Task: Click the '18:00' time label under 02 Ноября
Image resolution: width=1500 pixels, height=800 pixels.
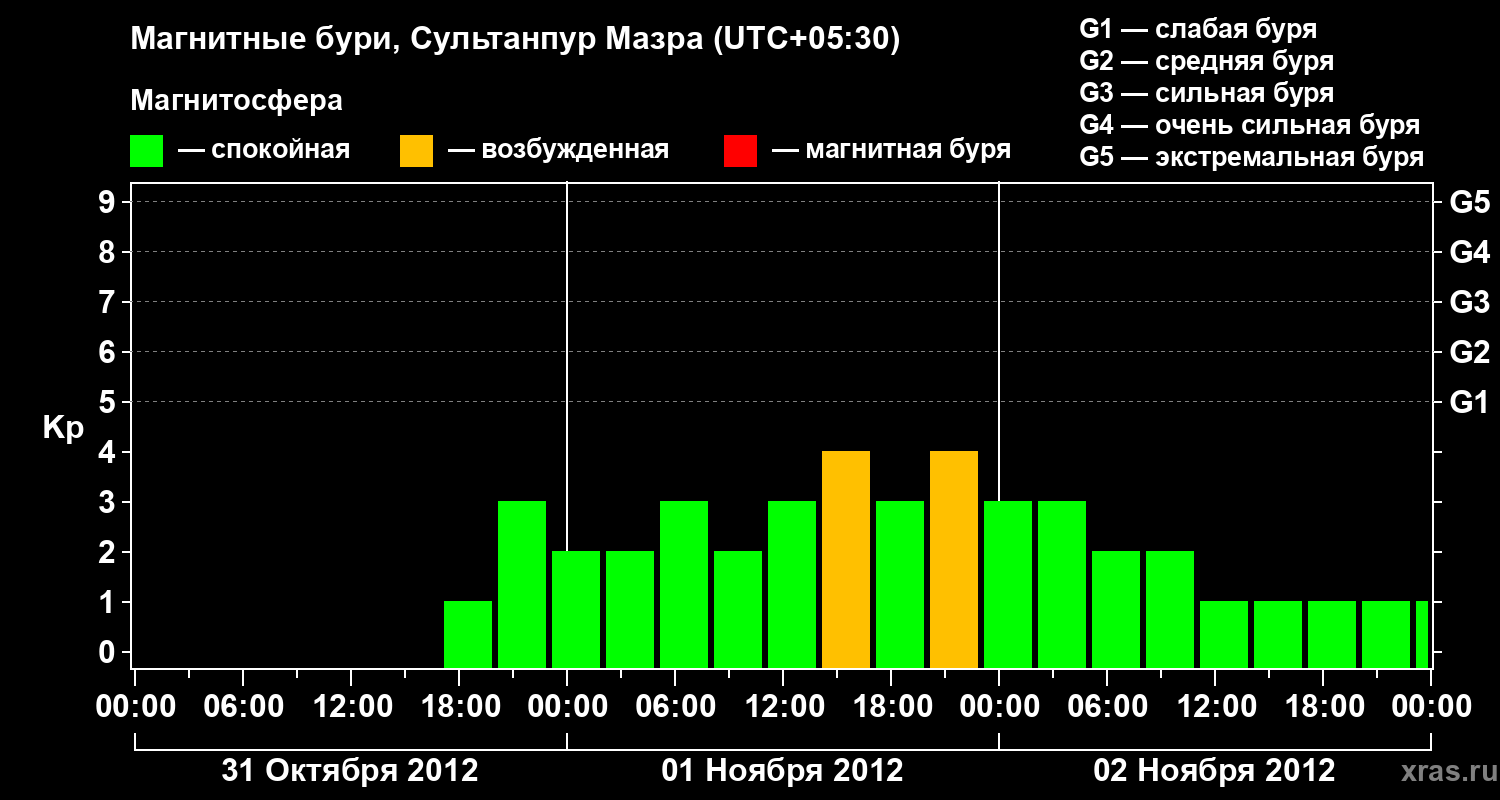Action: pos(1324,707)
